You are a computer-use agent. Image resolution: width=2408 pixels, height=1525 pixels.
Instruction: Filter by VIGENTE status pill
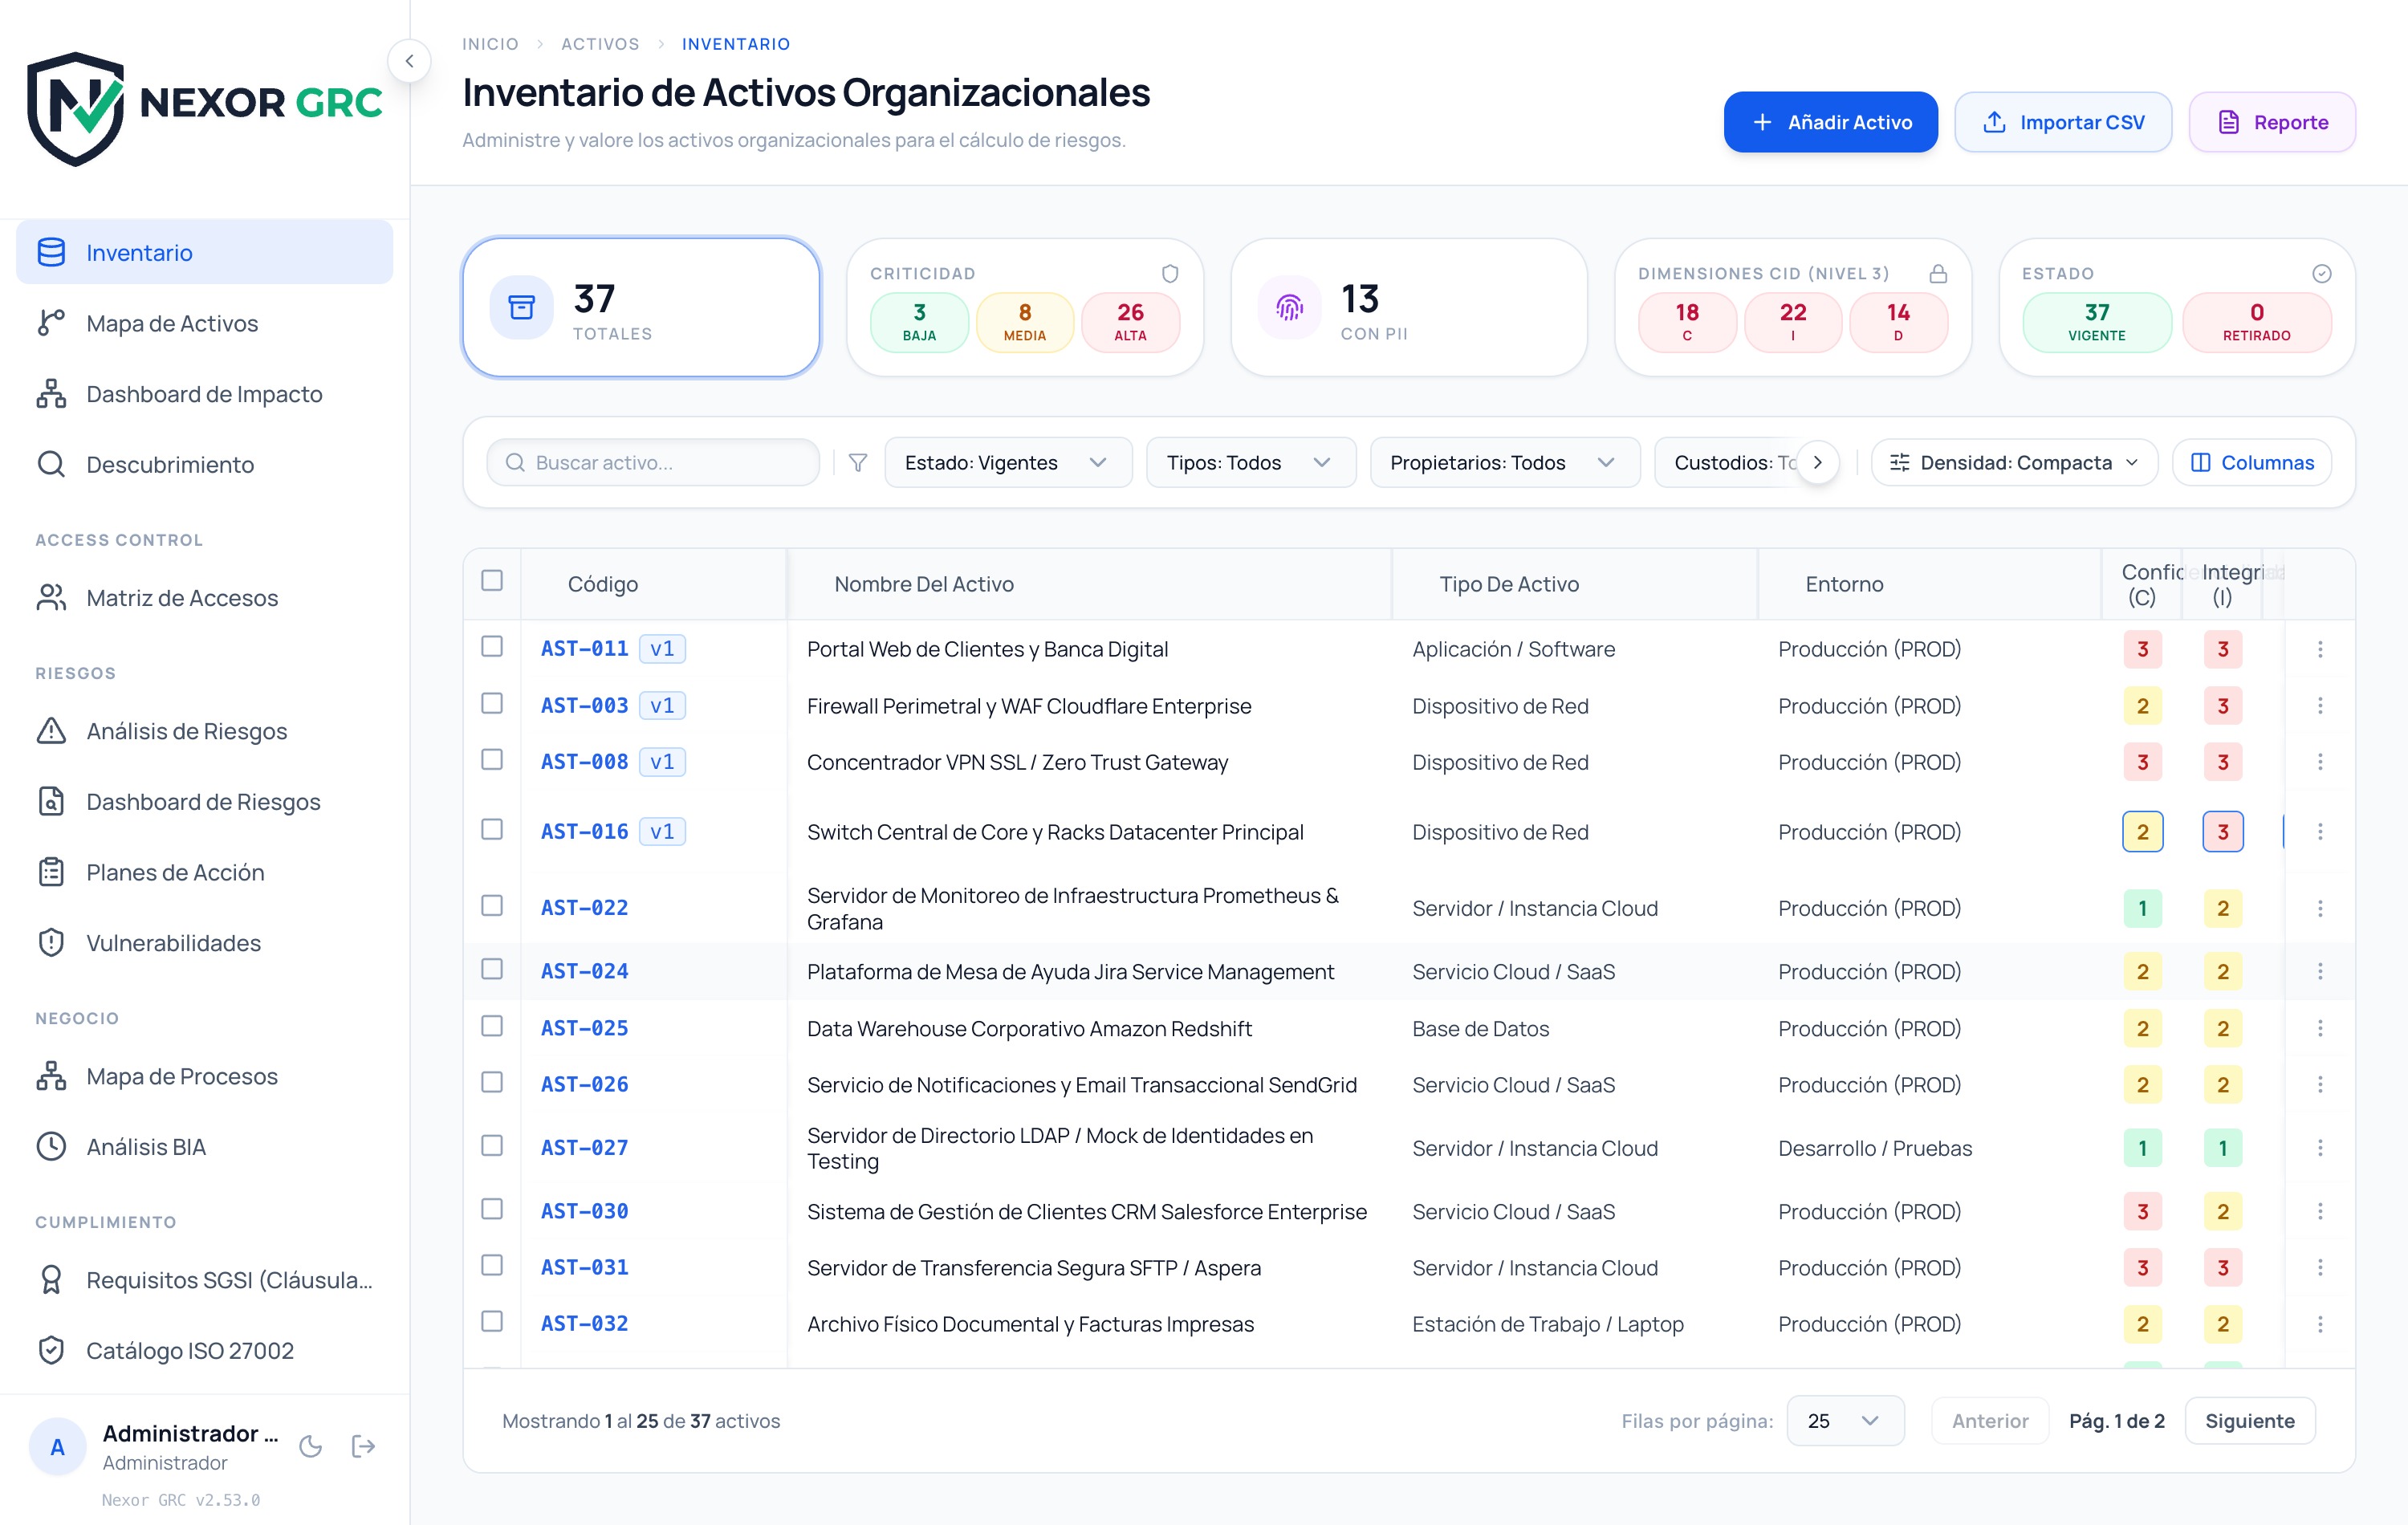pos(2097,322)
